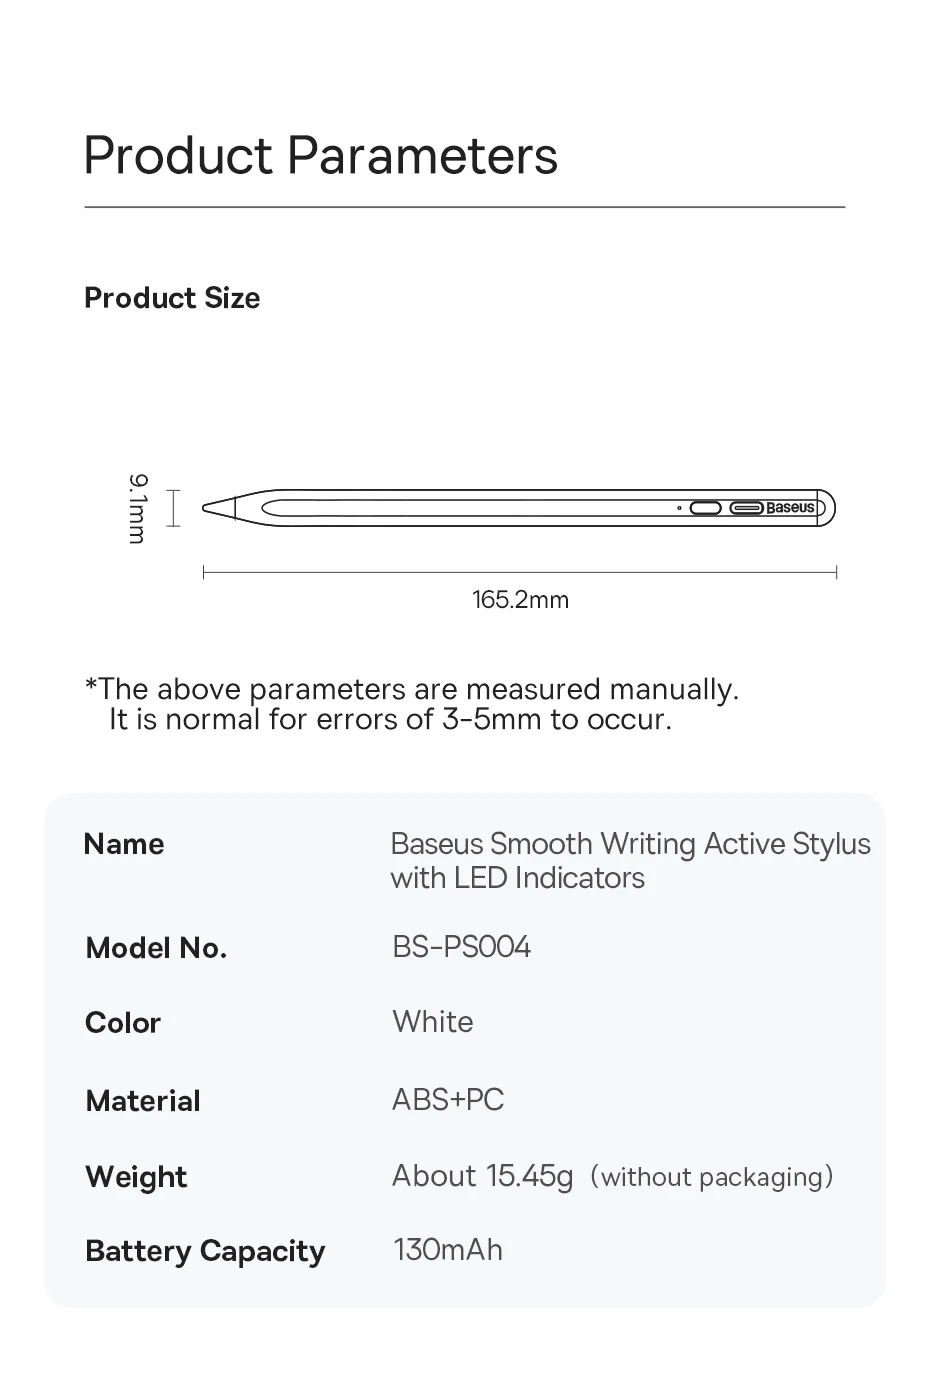
Task: Click the rounded end cap of the stylus
Action: 827,507
